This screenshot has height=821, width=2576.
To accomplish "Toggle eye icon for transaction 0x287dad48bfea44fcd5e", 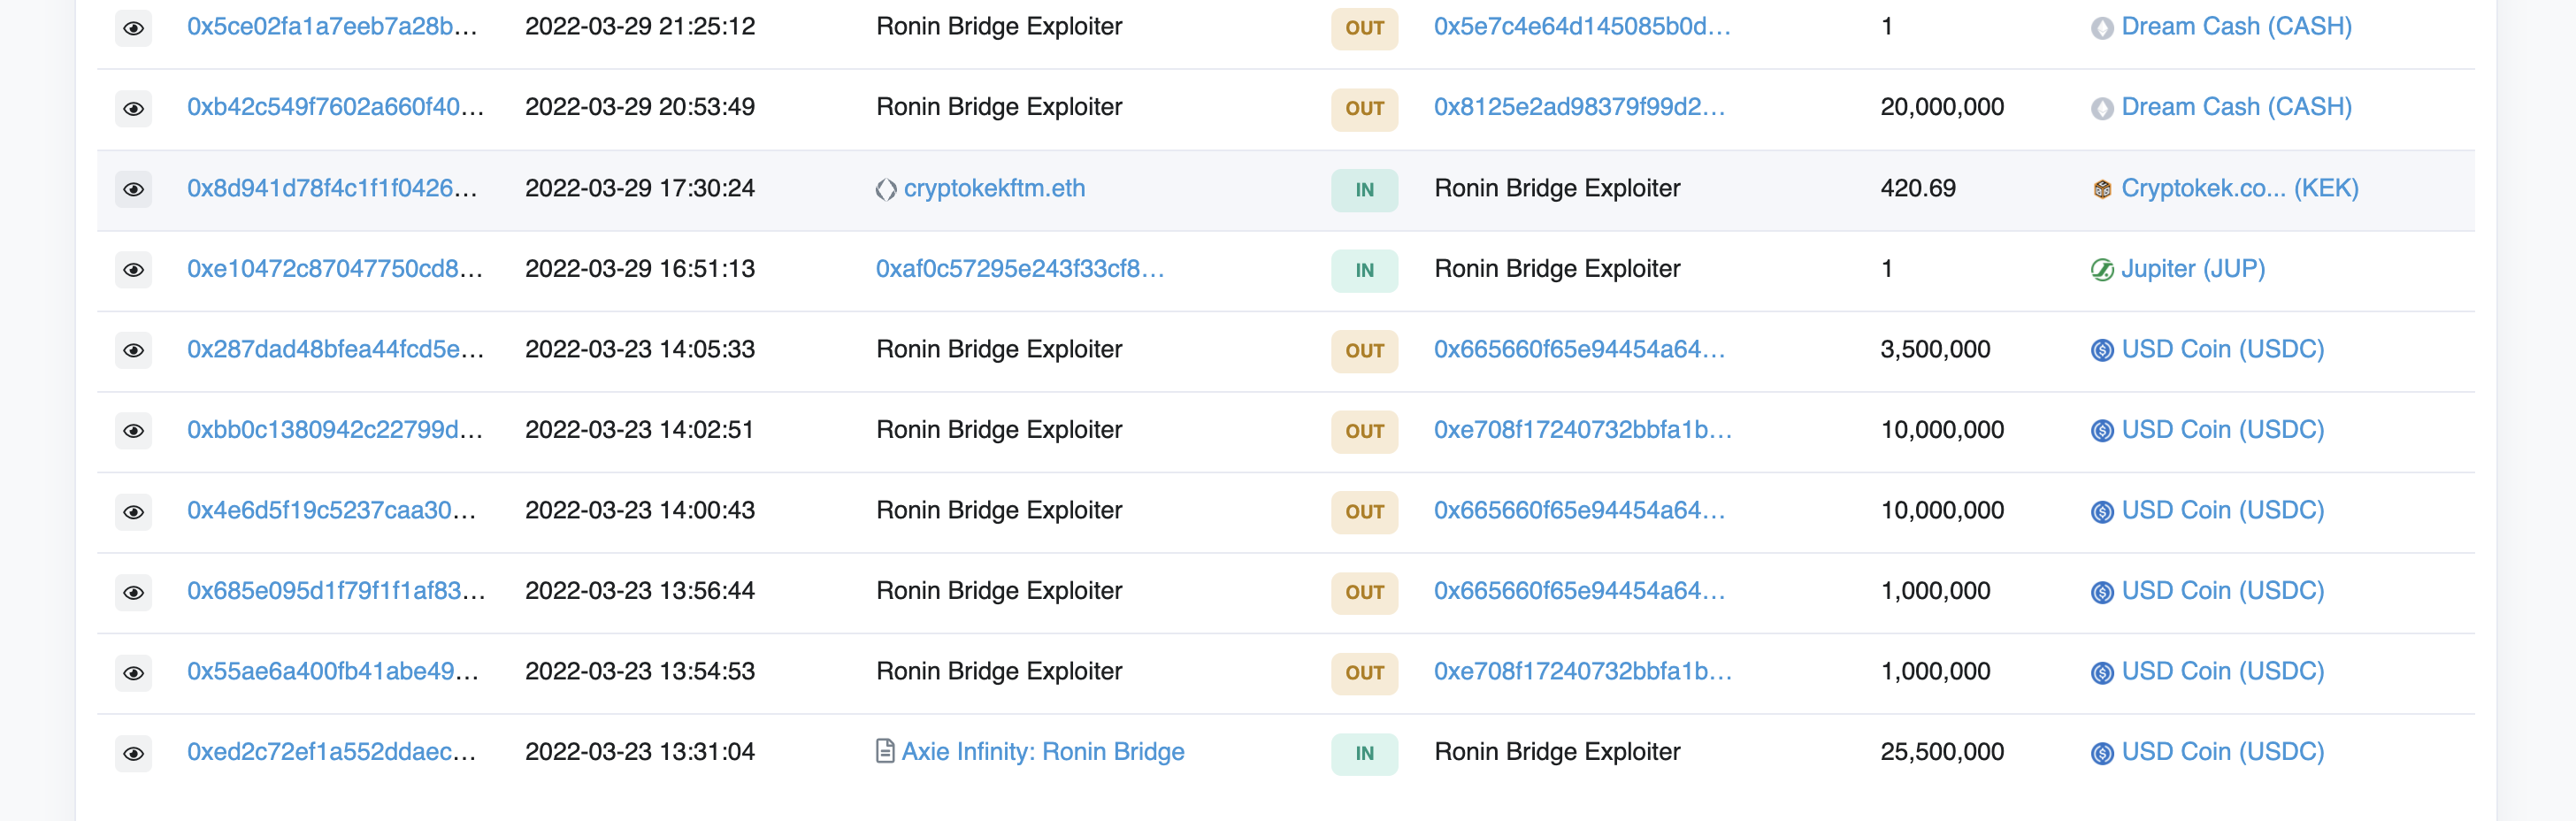I will coord(133,350).
